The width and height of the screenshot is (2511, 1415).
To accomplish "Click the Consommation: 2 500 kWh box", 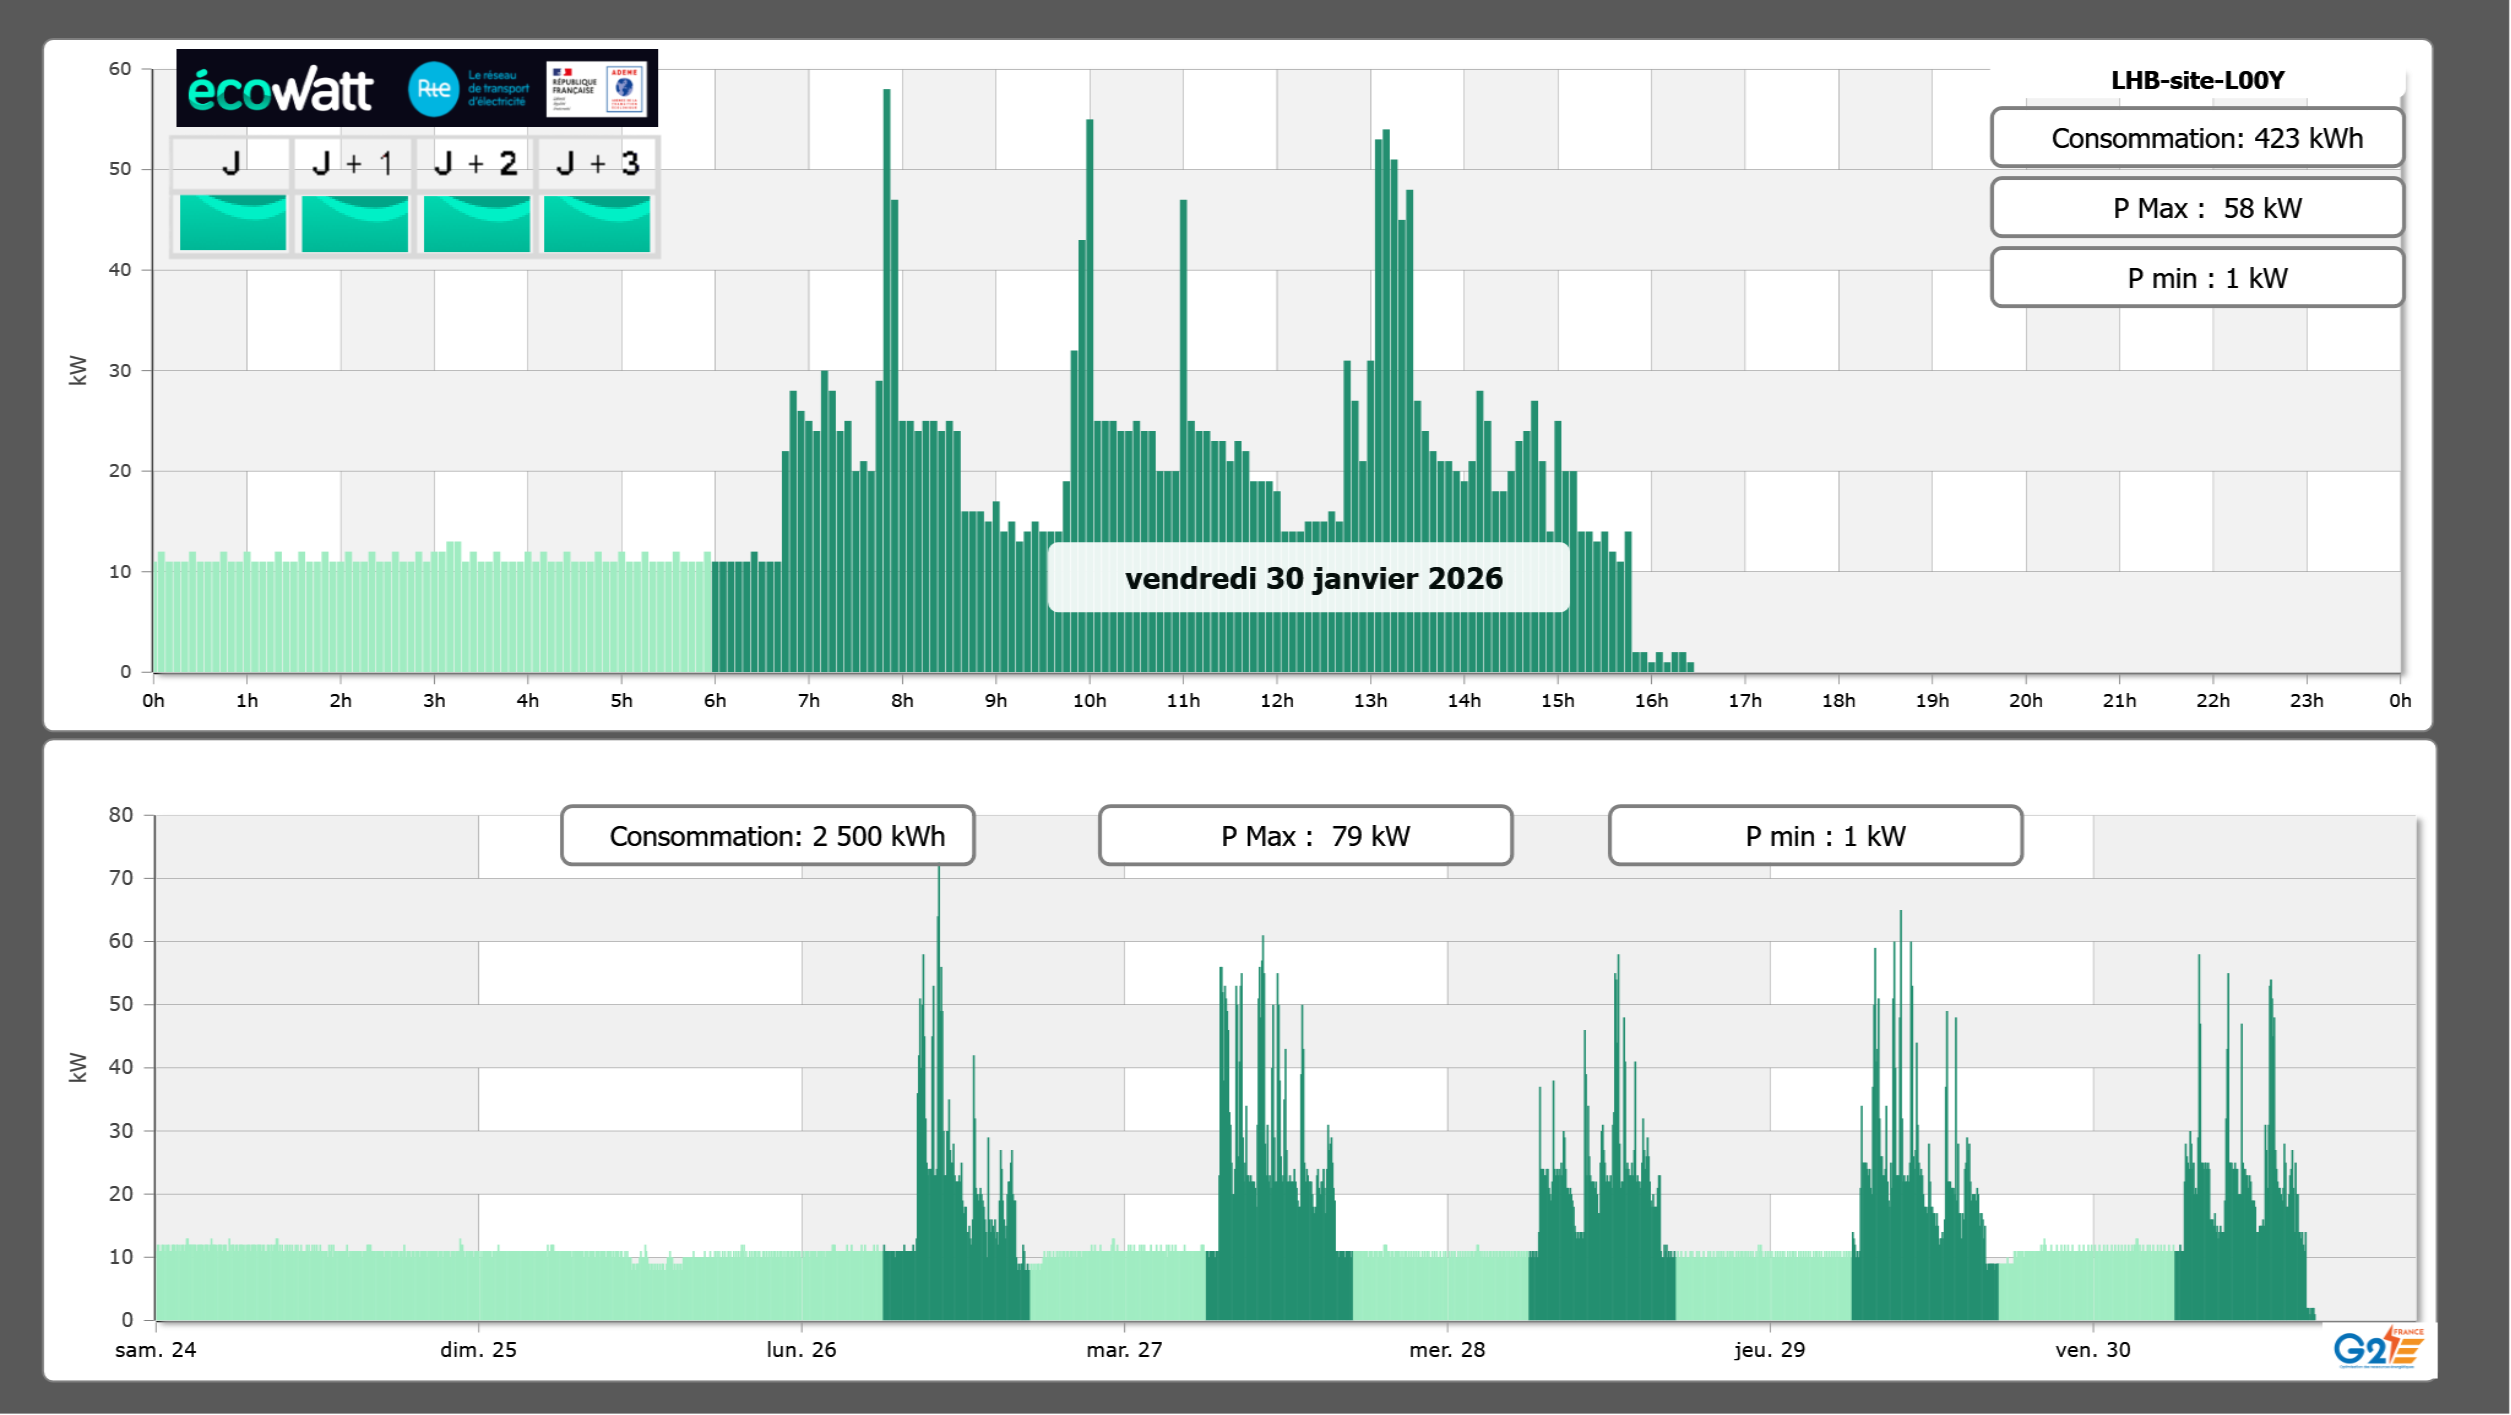I will tap(767, 836).
